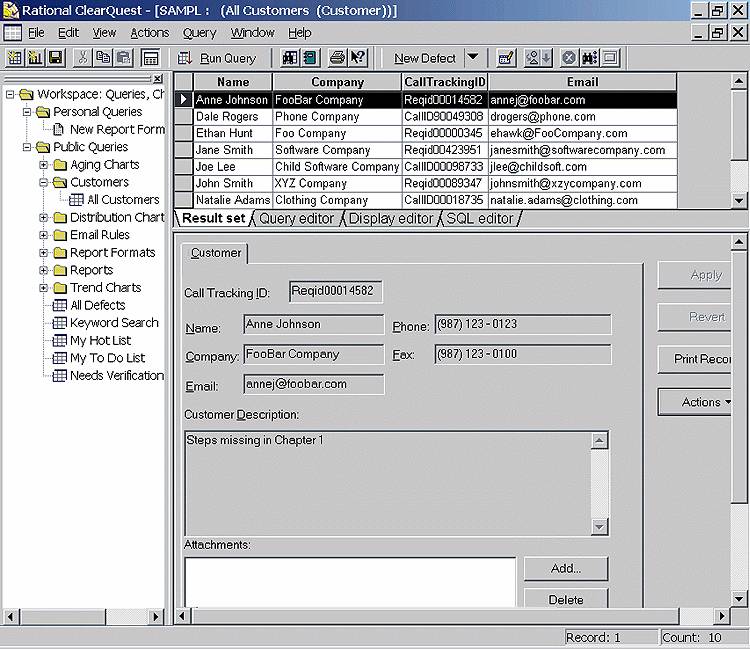The image size is (750, 649).
Task: Click the Save icon in the toolbar
Action: (56, 58)
